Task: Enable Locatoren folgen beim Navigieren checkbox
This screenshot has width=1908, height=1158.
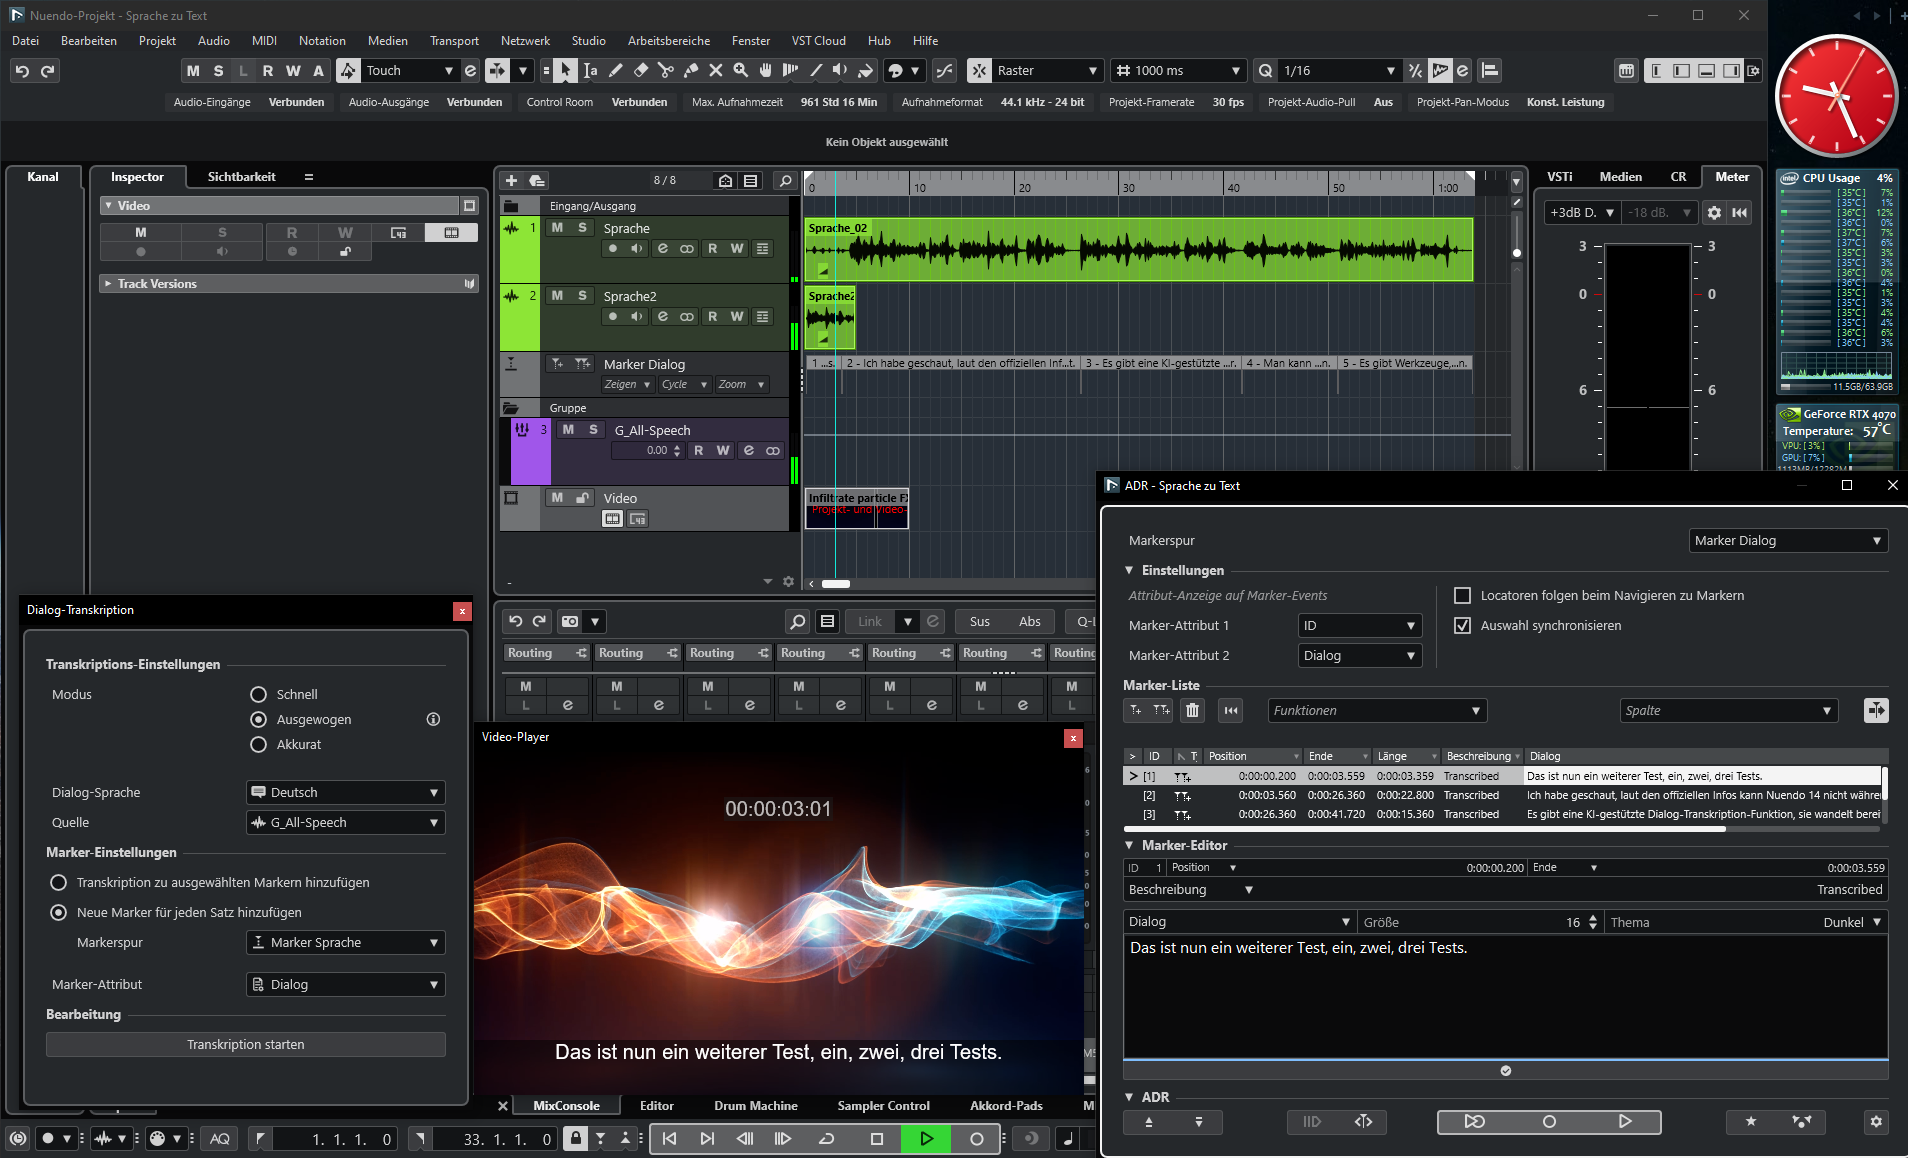Action: click(x=1462, y=596)
